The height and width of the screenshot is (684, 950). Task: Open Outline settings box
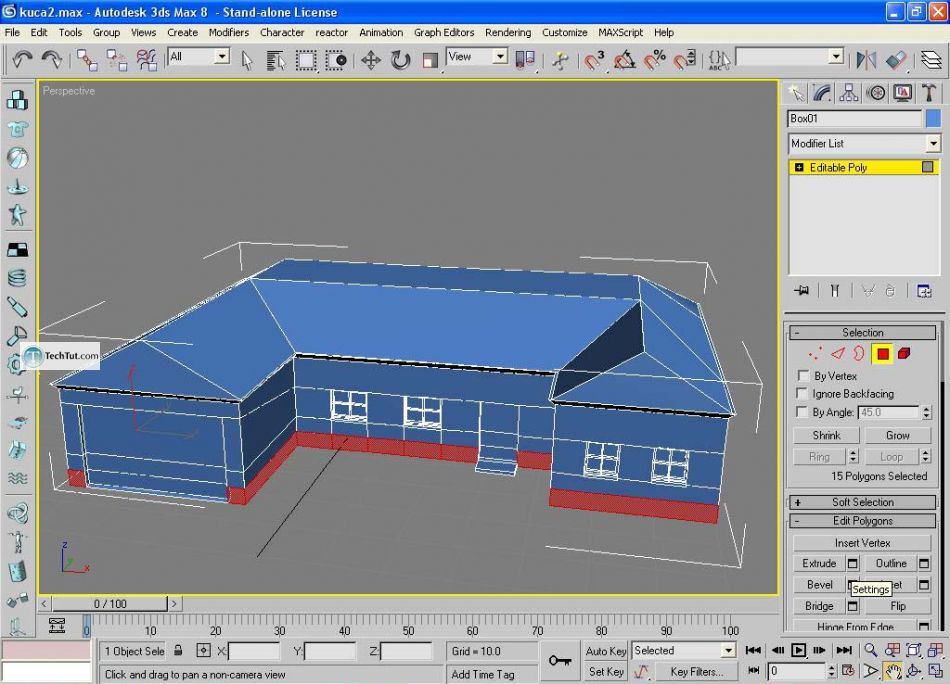[x=923, y=563]
